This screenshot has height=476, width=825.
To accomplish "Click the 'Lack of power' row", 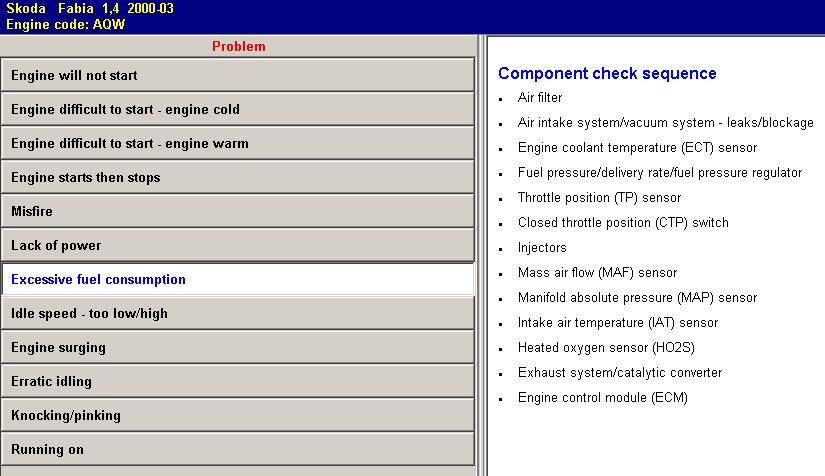I will (x=238, y=245).
